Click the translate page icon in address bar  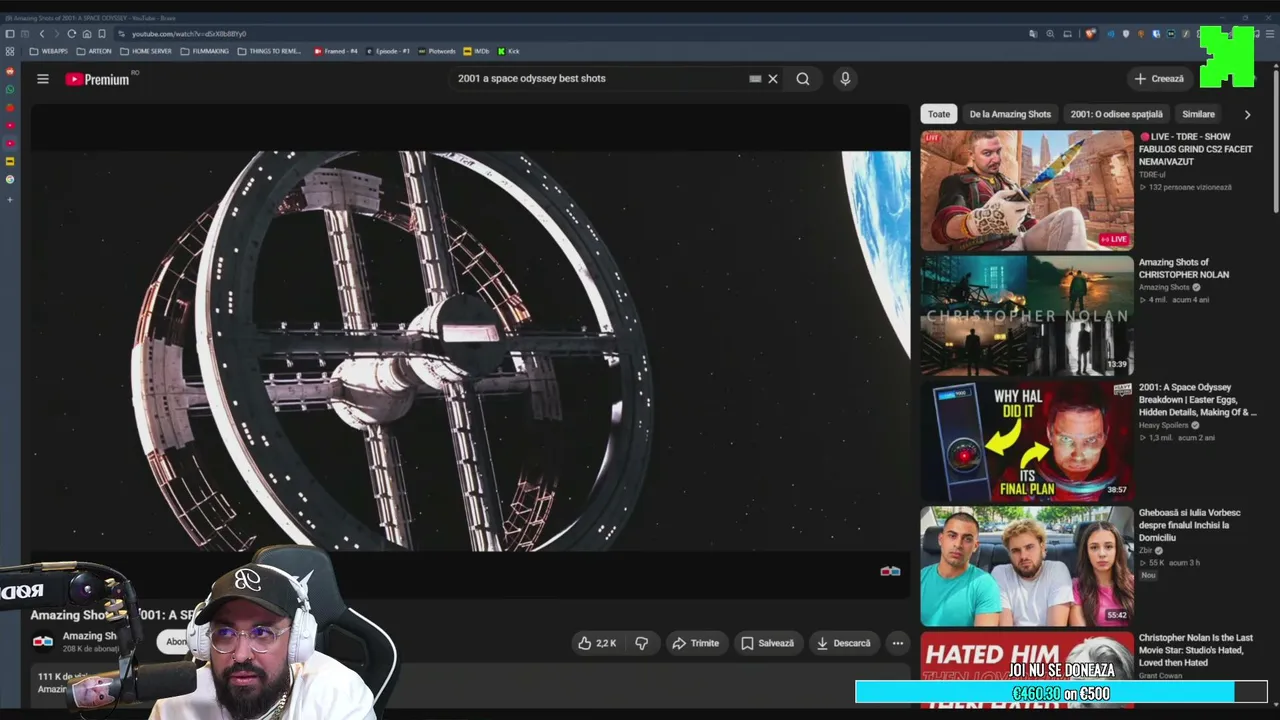(x=1034, y=34)
